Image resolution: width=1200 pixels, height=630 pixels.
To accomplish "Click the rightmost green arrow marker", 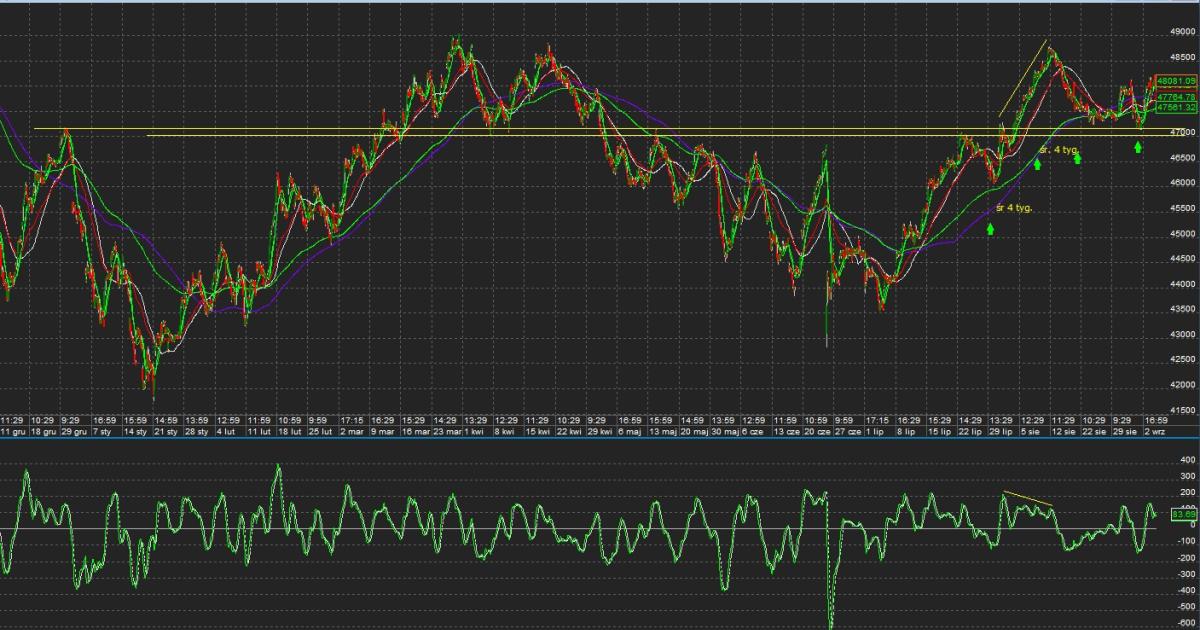I will [1138, 148].
